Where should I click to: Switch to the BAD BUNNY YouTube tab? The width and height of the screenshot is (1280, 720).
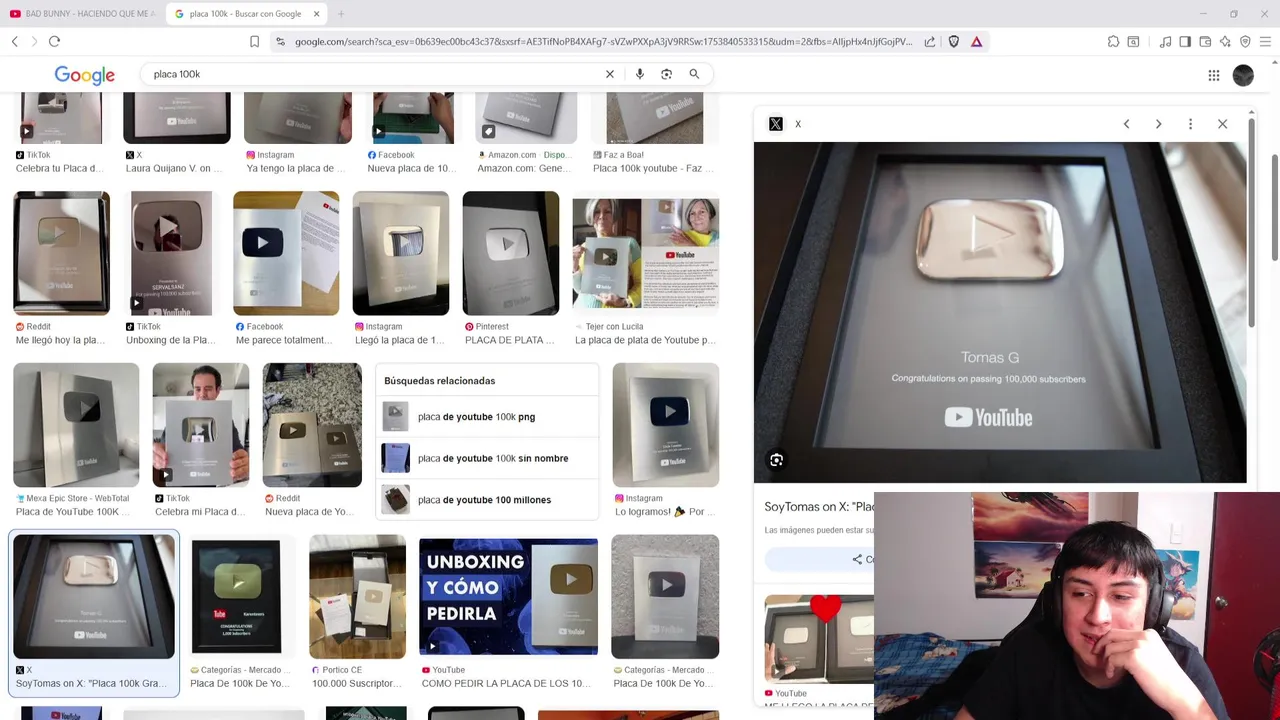click(82, 14)
